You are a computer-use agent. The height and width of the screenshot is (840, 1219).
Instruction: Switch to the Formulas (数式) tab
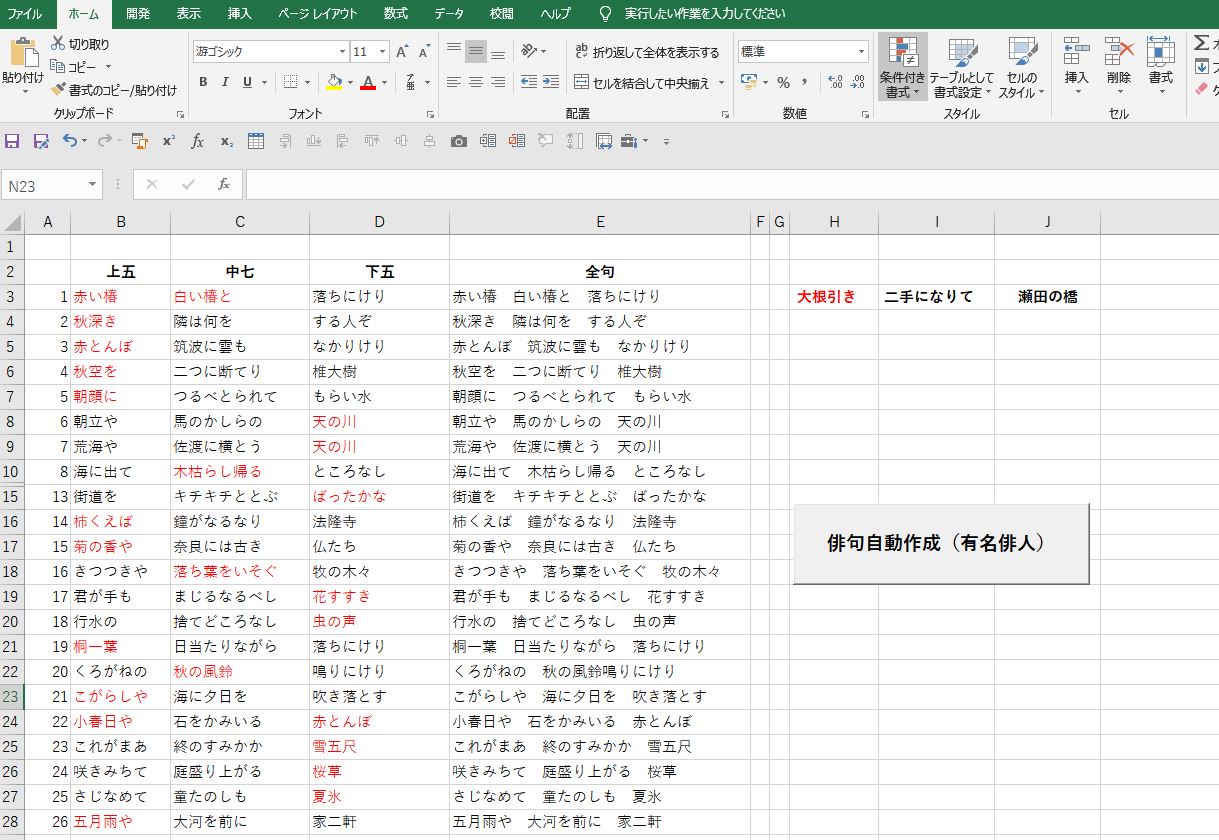396,14
